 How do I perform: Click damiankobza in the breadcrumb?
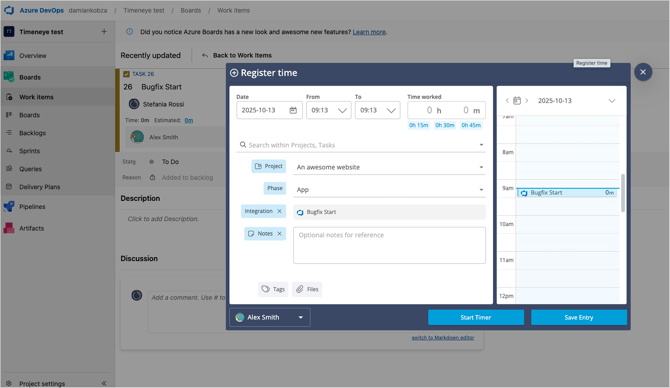88,10
